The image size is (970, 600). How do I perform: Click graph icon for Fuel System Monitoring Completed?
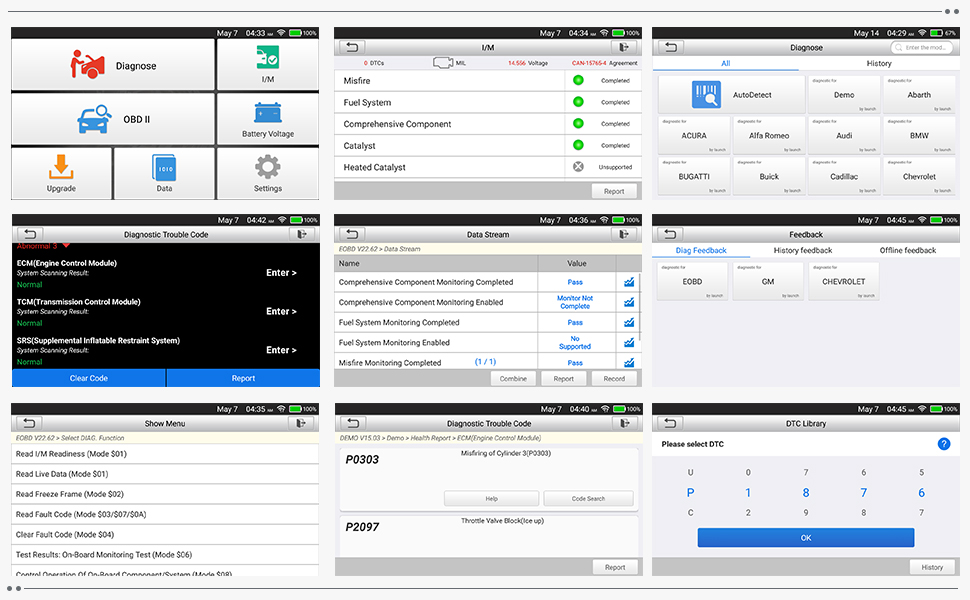629,323
